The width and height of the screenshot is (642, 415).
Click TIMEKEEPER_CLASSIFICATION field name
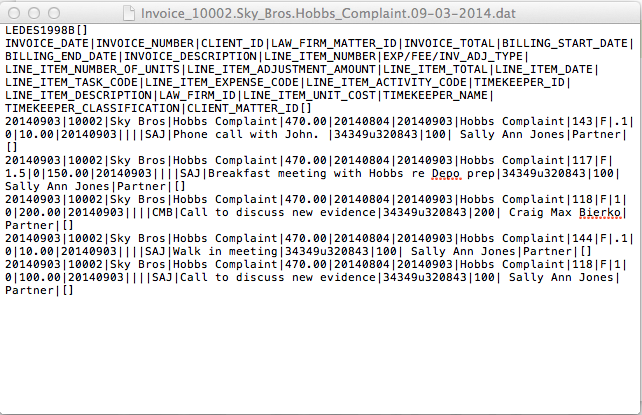(97, 108)
